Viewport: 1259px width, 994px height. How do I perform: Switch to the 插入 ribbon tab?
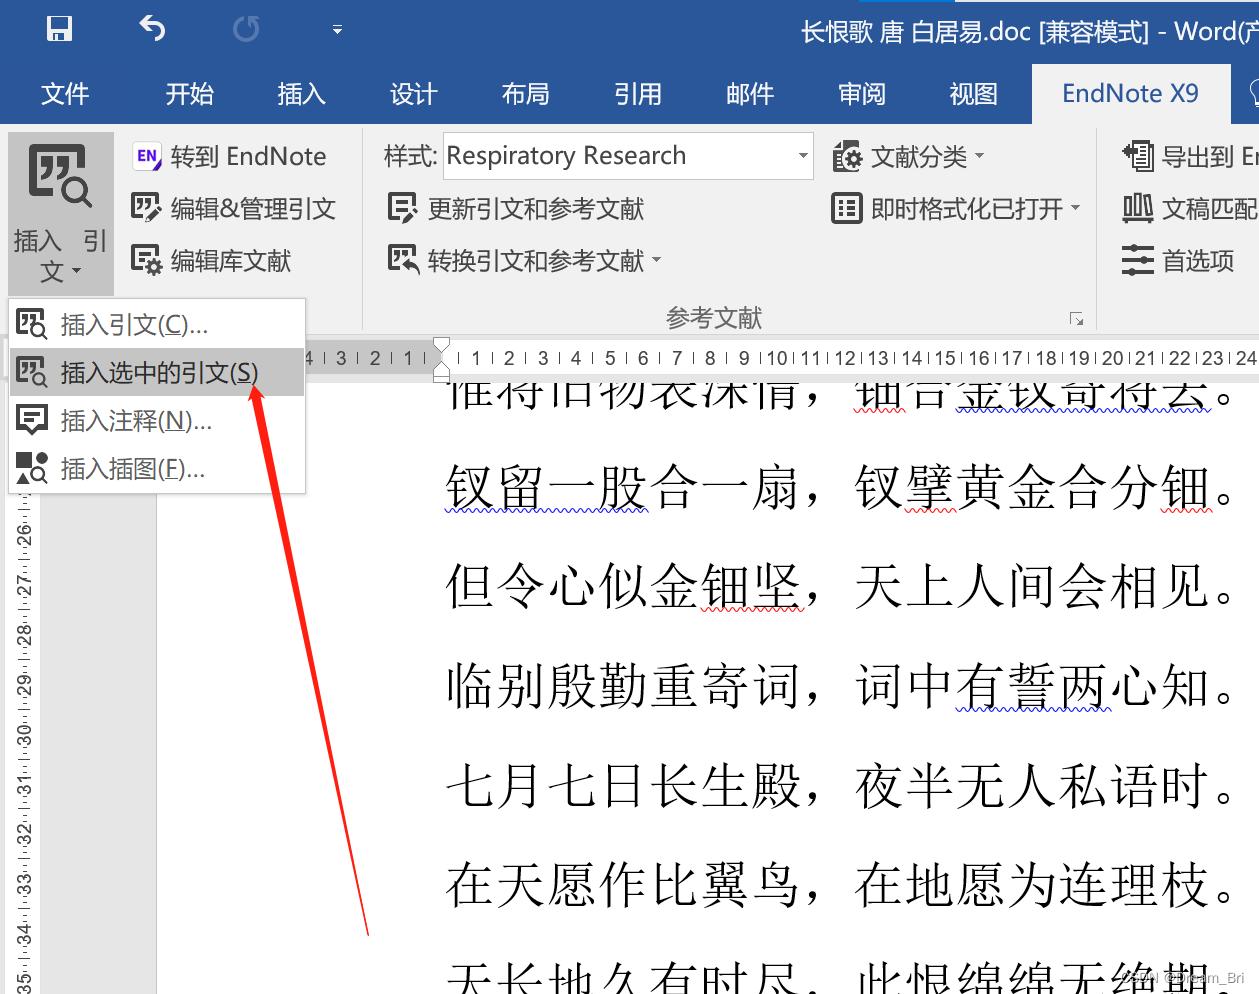(302, 94)
